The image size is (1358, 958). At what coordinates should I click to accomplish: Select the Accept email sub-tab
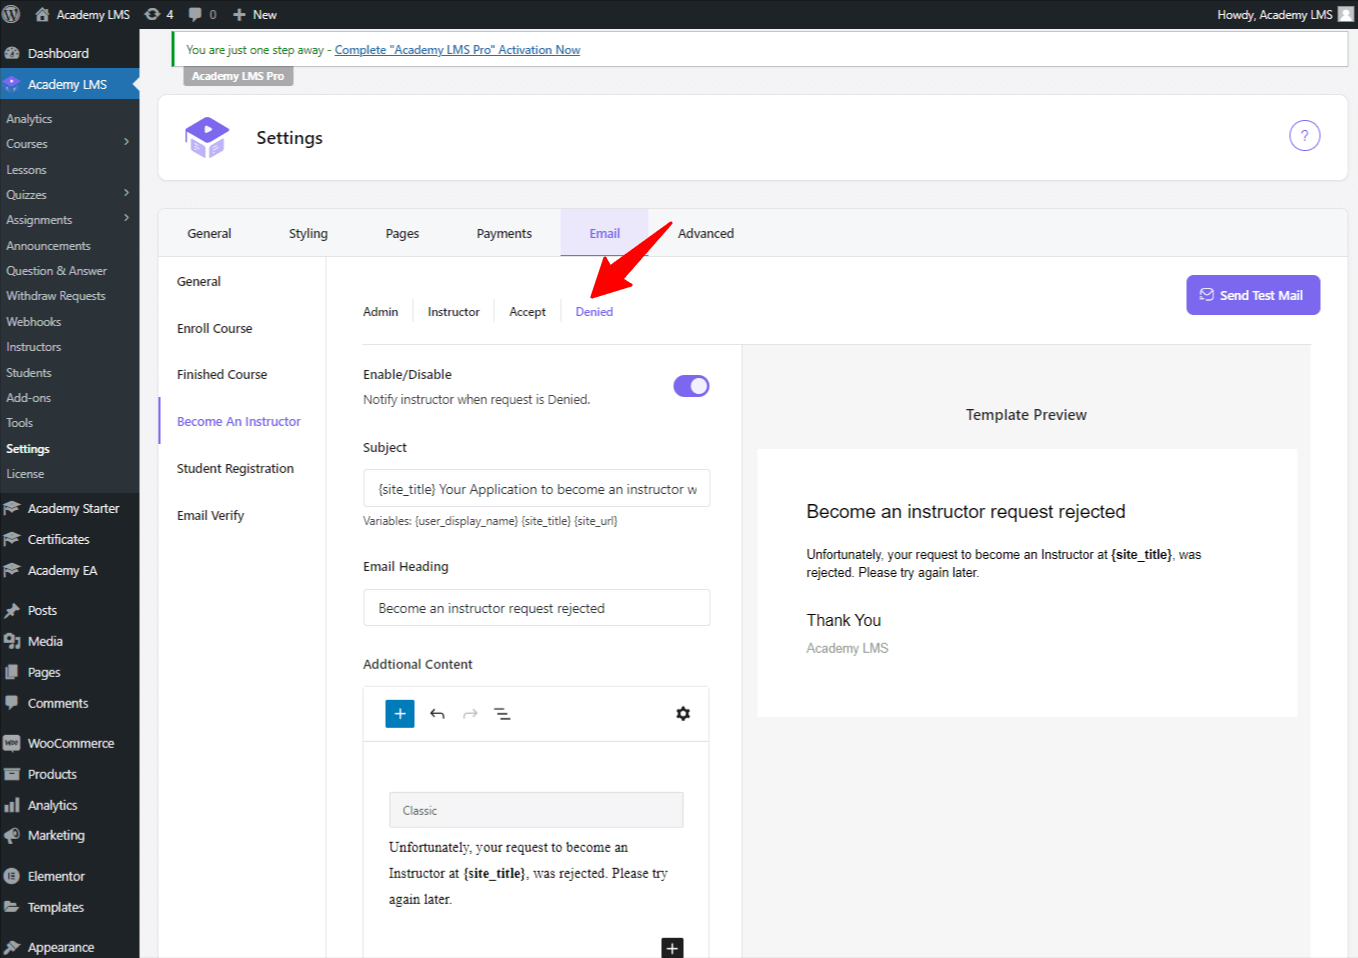[527, 312]
